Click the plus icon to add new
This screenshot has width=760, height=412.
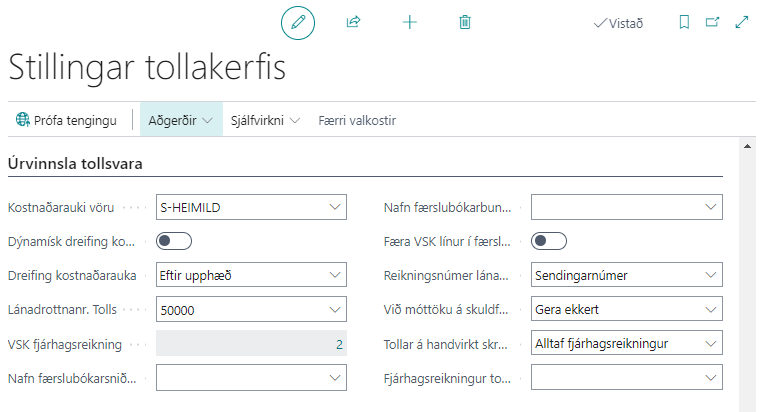(409, 22)
